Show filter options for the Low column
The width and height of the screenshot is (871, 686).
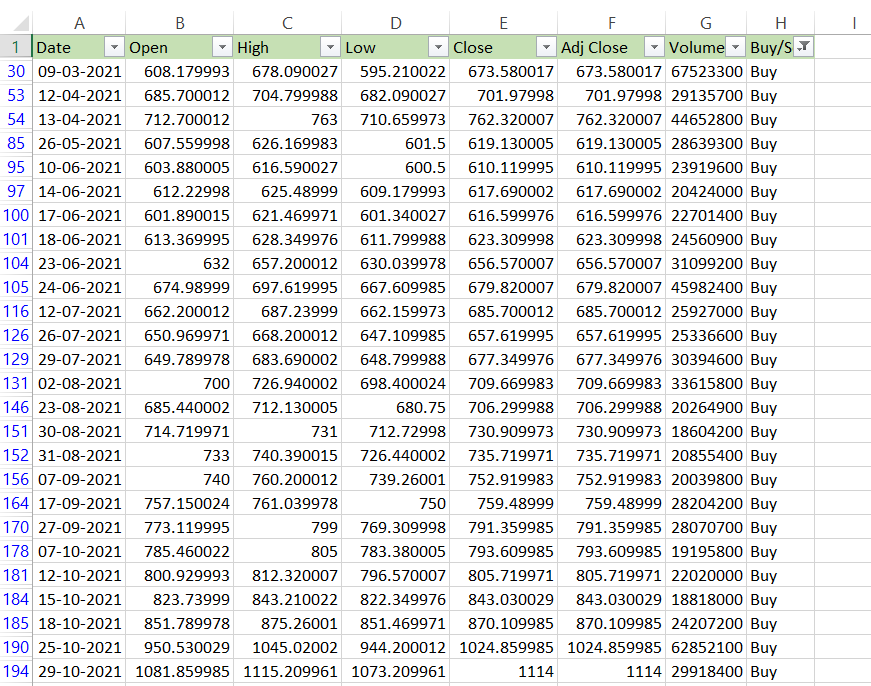437,47
